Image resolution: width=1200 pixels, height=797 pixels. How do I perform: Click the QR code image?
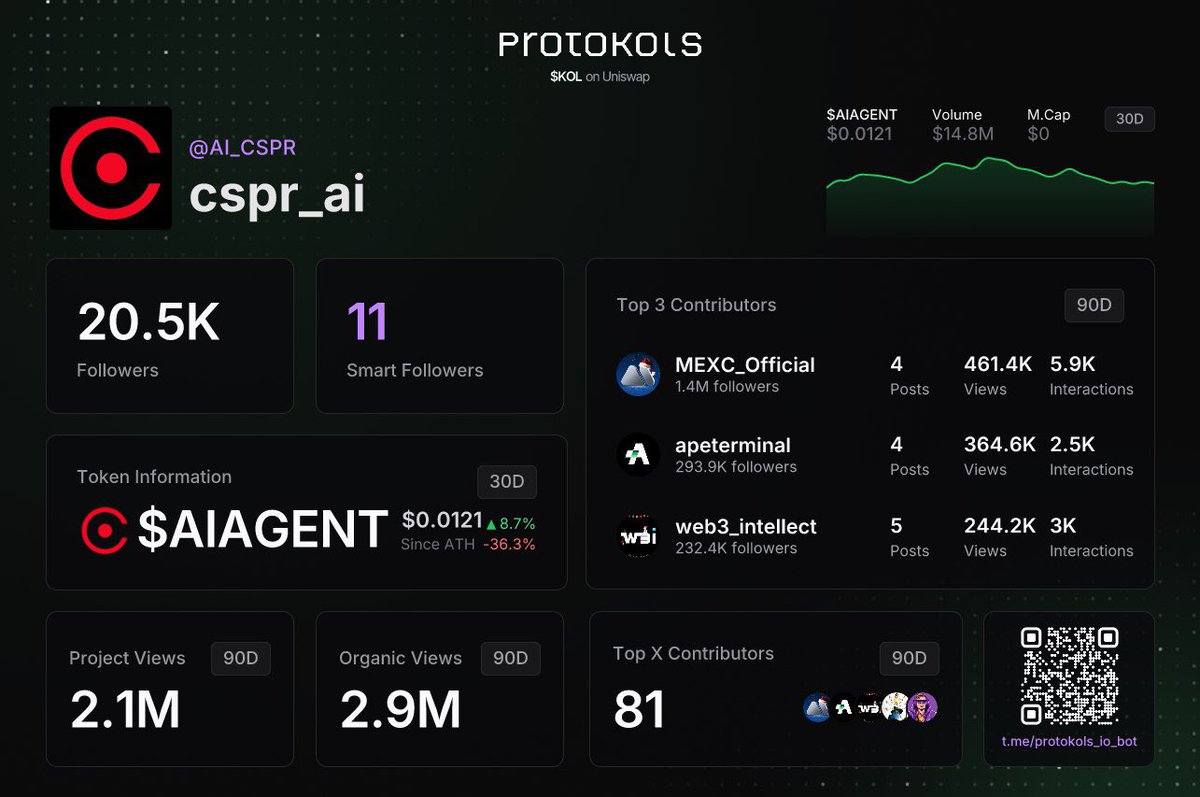[x=1069, y=676]
